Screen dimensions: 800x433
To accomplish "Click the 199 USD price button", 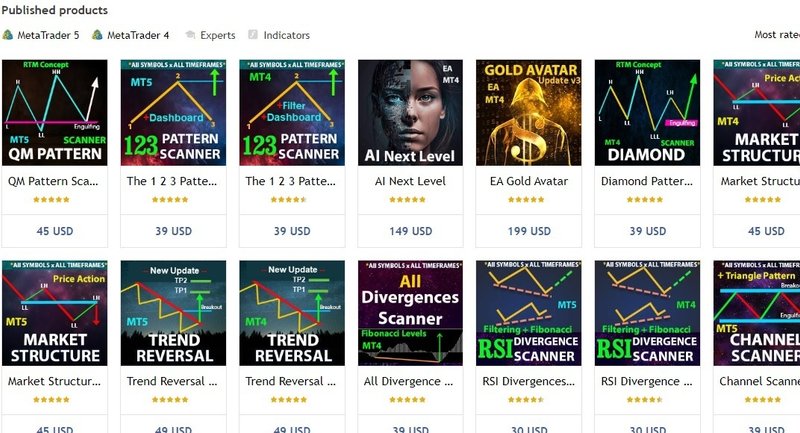I will [529, 231].
